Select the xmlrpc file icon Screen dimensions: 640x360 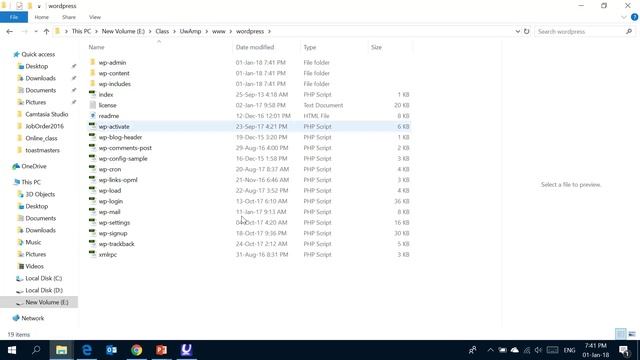(x=93, y=254)
